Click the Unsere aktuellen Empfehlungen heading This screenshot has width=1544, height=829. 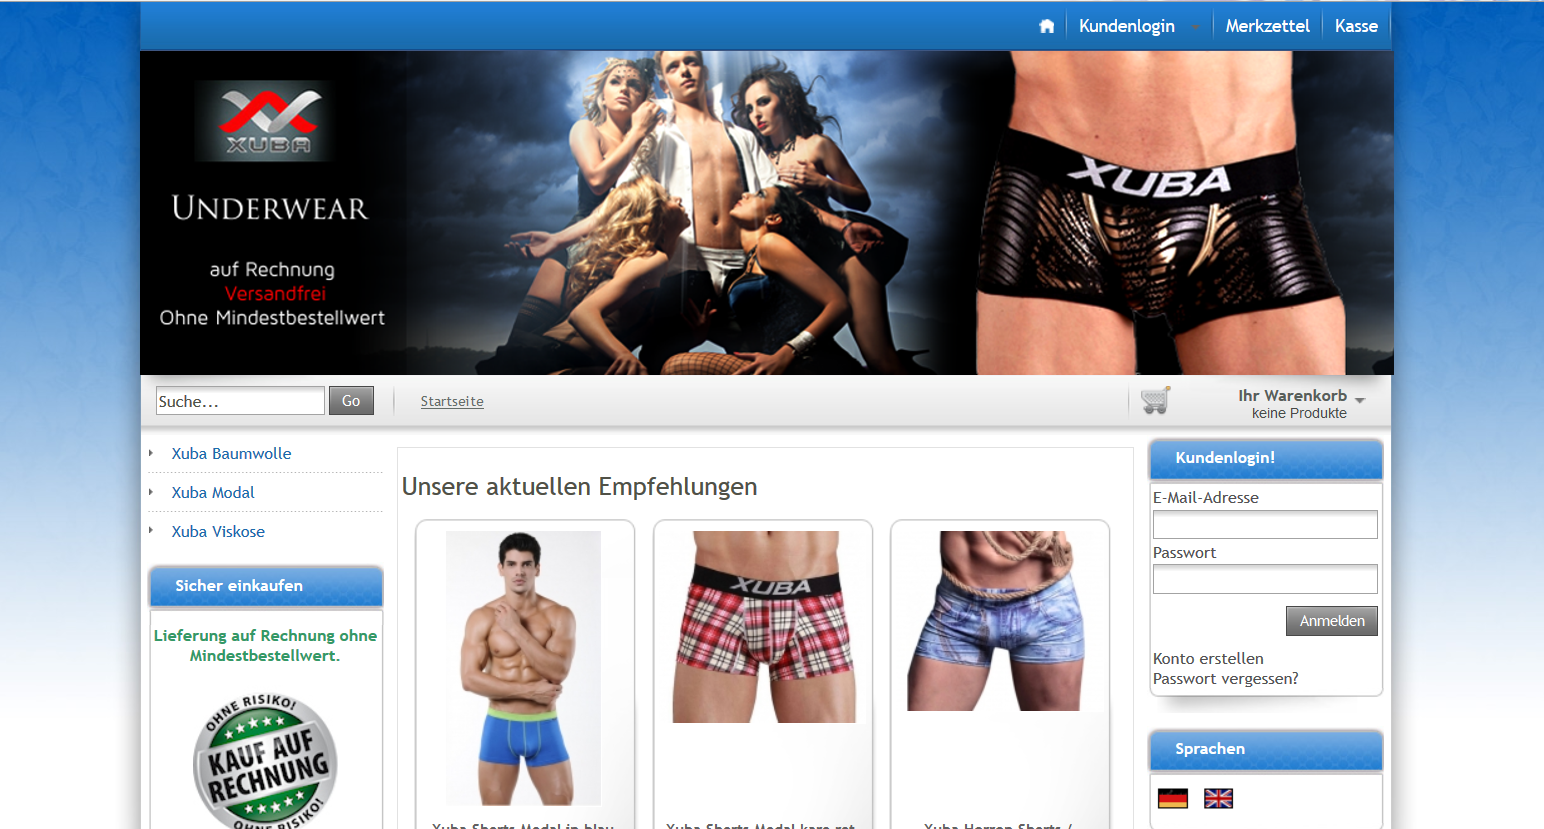coord(579,486)
